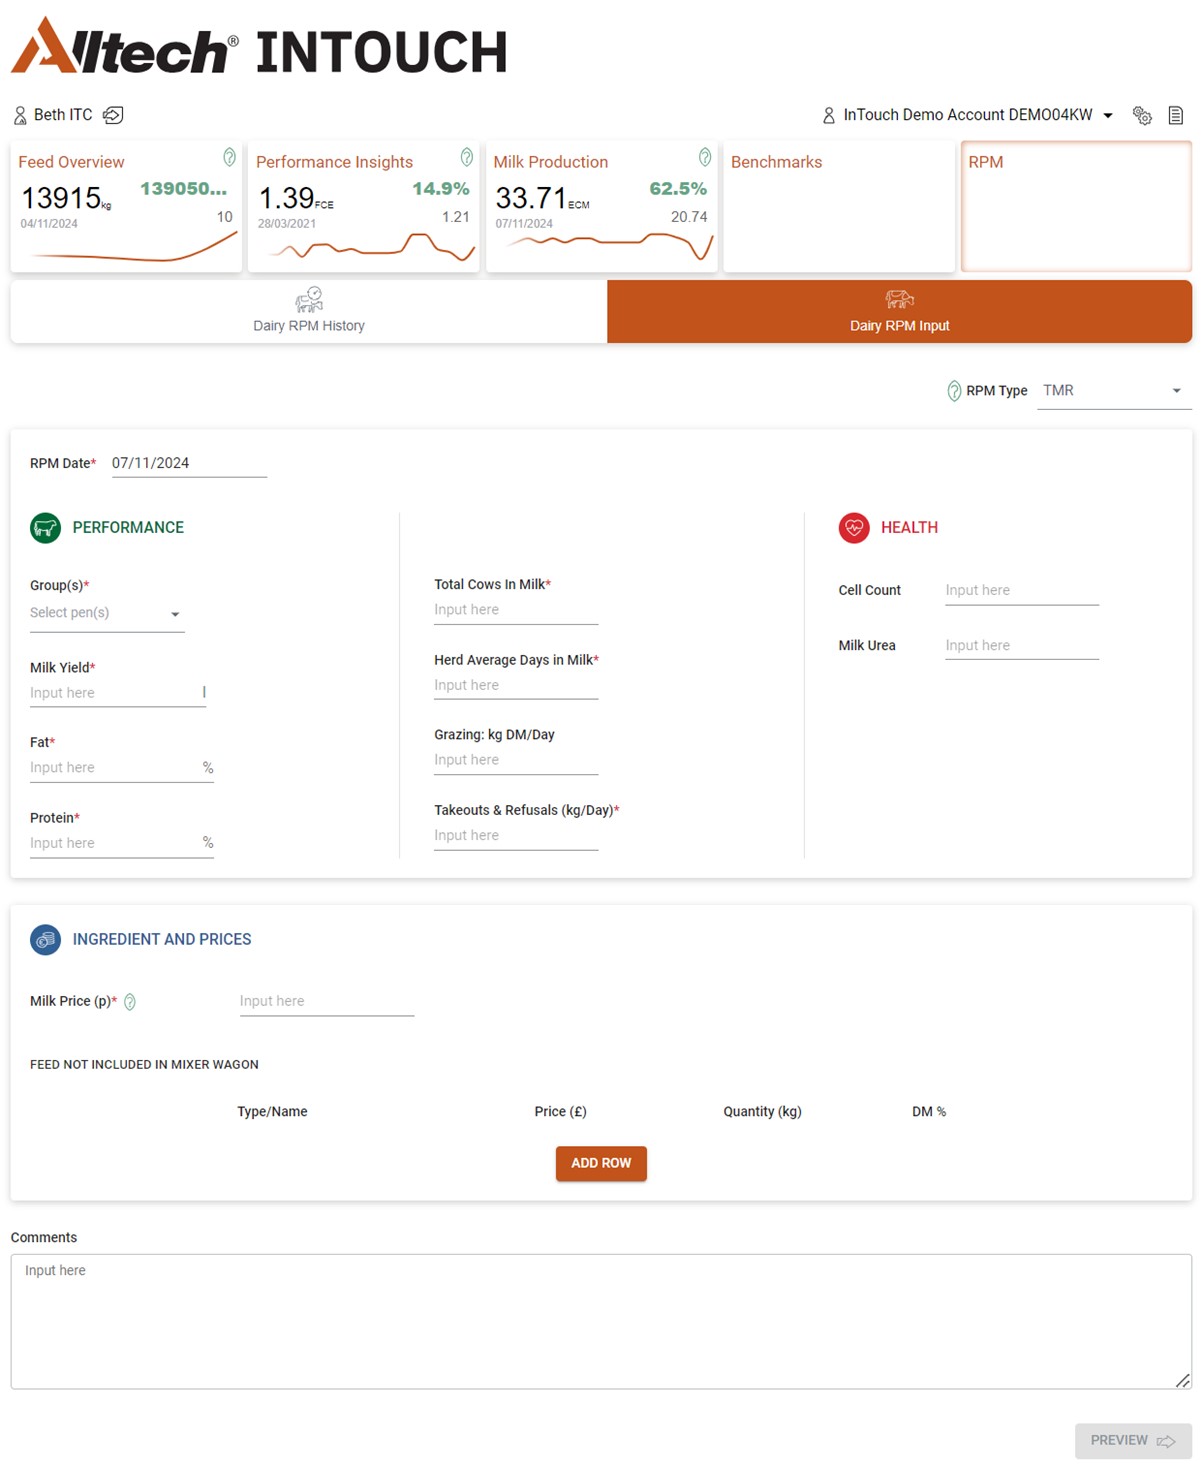Image resolution: width=1203 pixels, height=1467 pixels.
Task: Open the InTouch Demo Account dropdown arrow
Action: (x=1108, y=116)
